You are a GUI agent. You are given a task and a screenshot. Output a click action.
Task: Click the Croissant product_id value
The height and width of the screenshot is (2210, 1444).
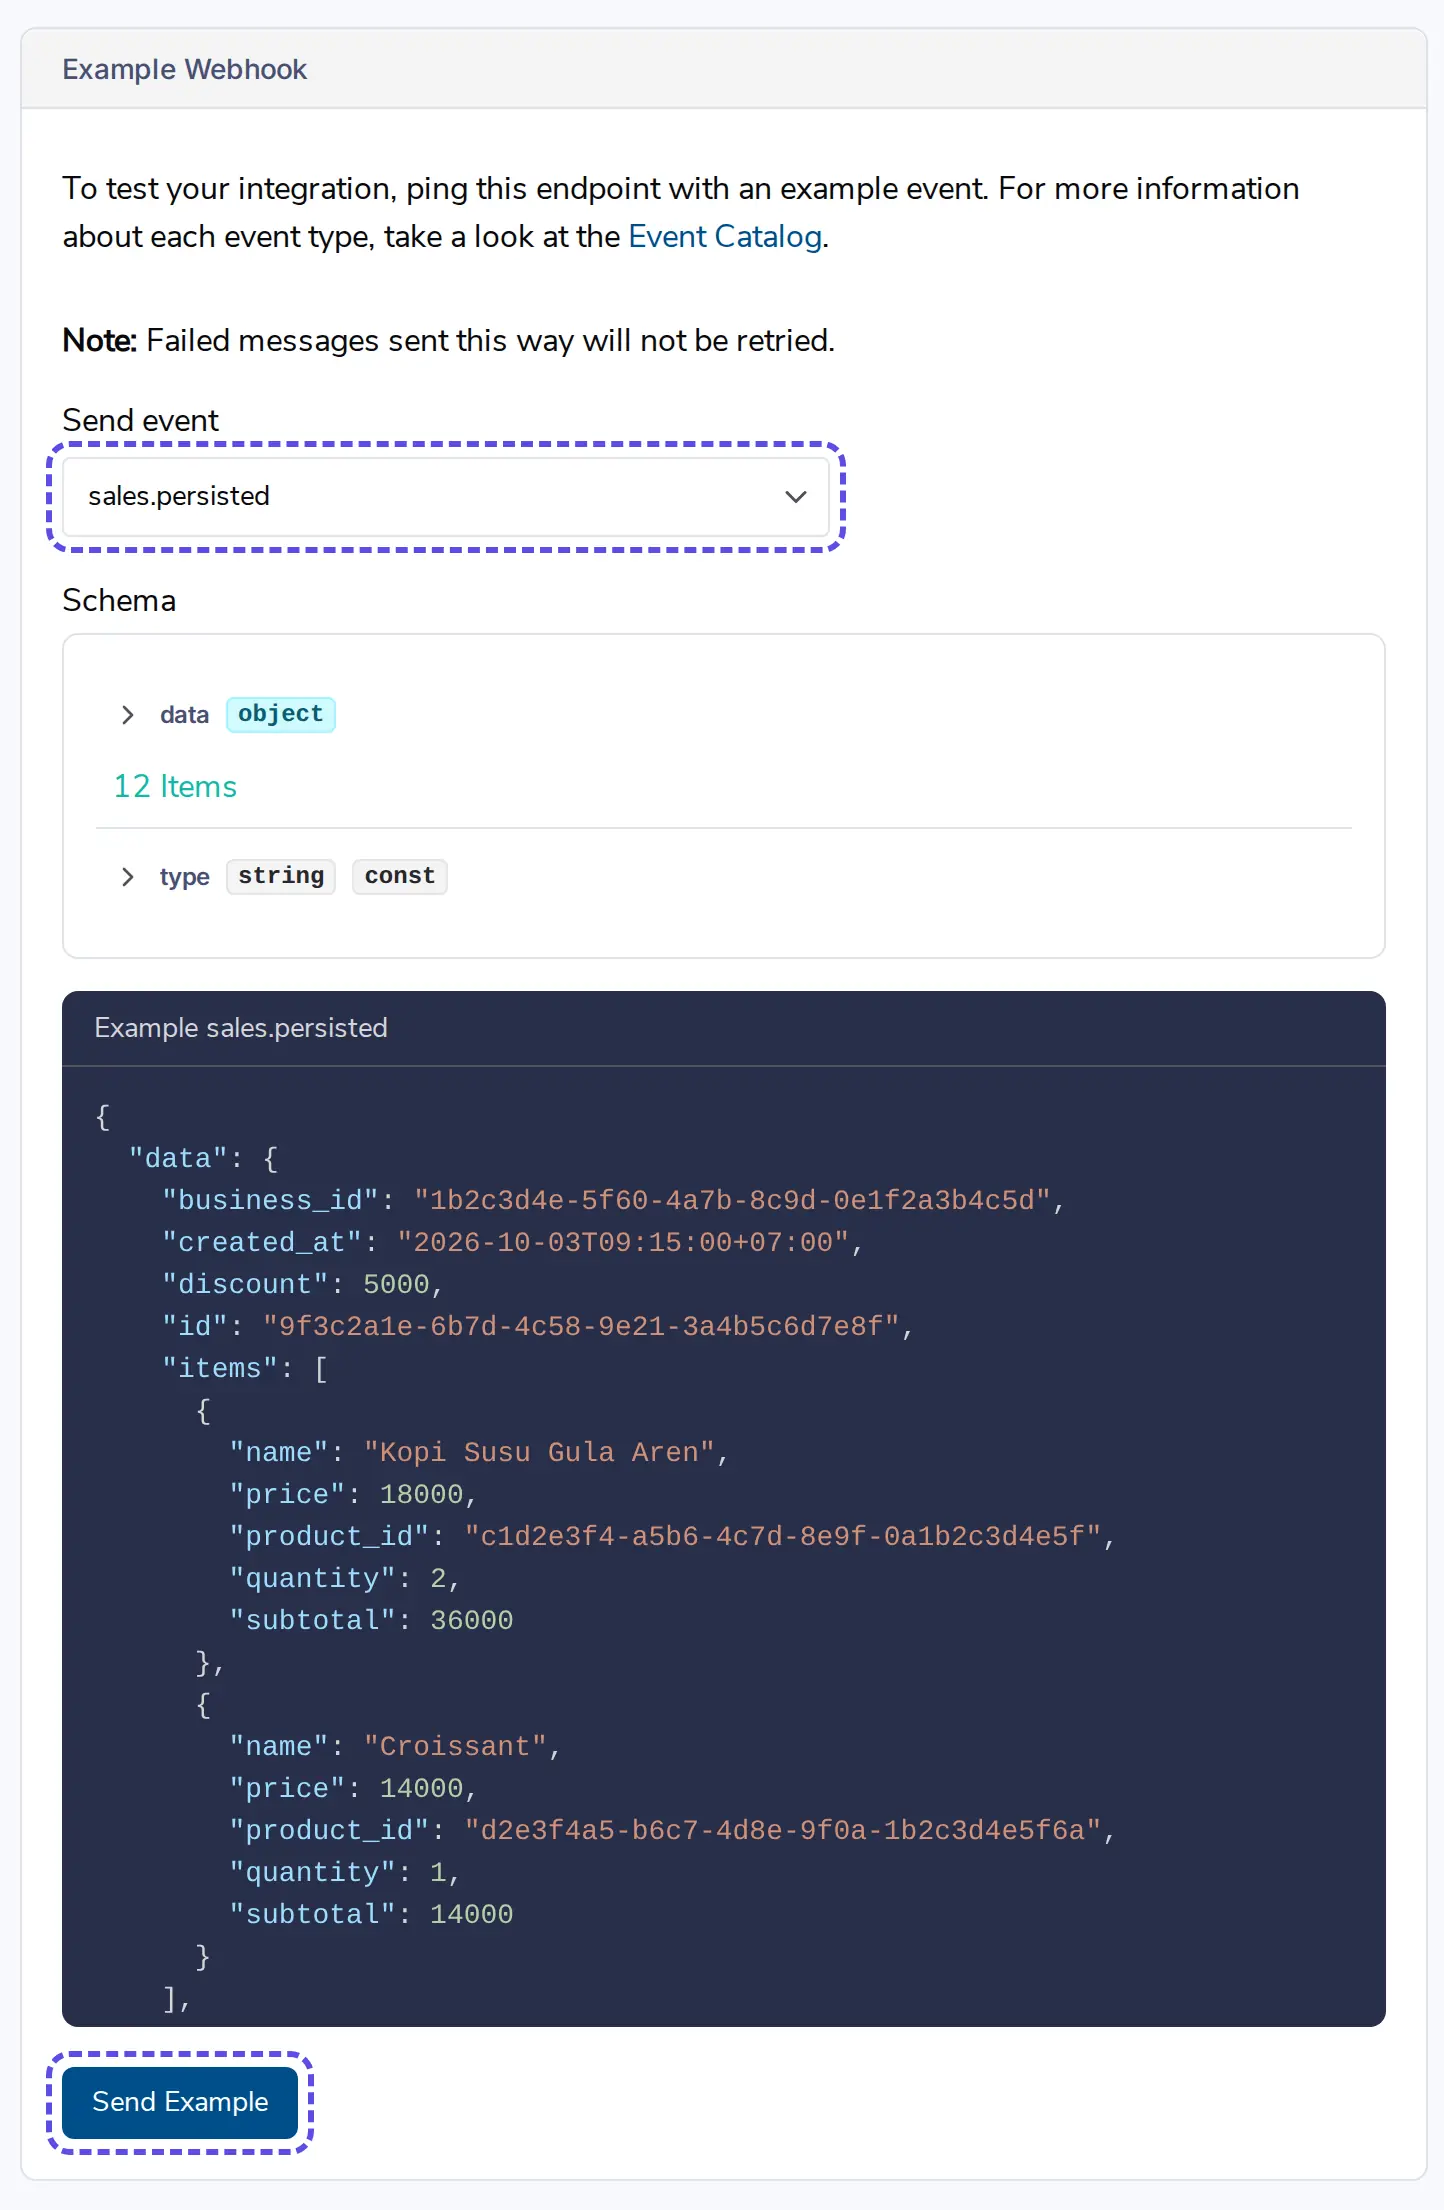(783, 1830)
